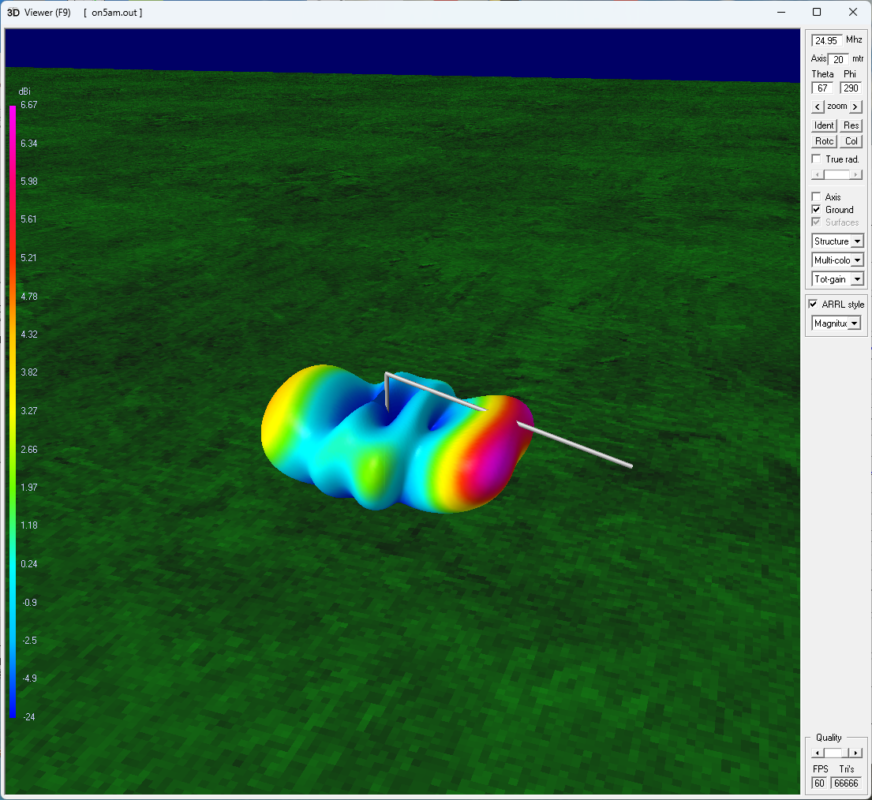872x800 pixels.
Task: Close the 3D Viewer window
Action: pyautogui.click(x=853, y=12)
